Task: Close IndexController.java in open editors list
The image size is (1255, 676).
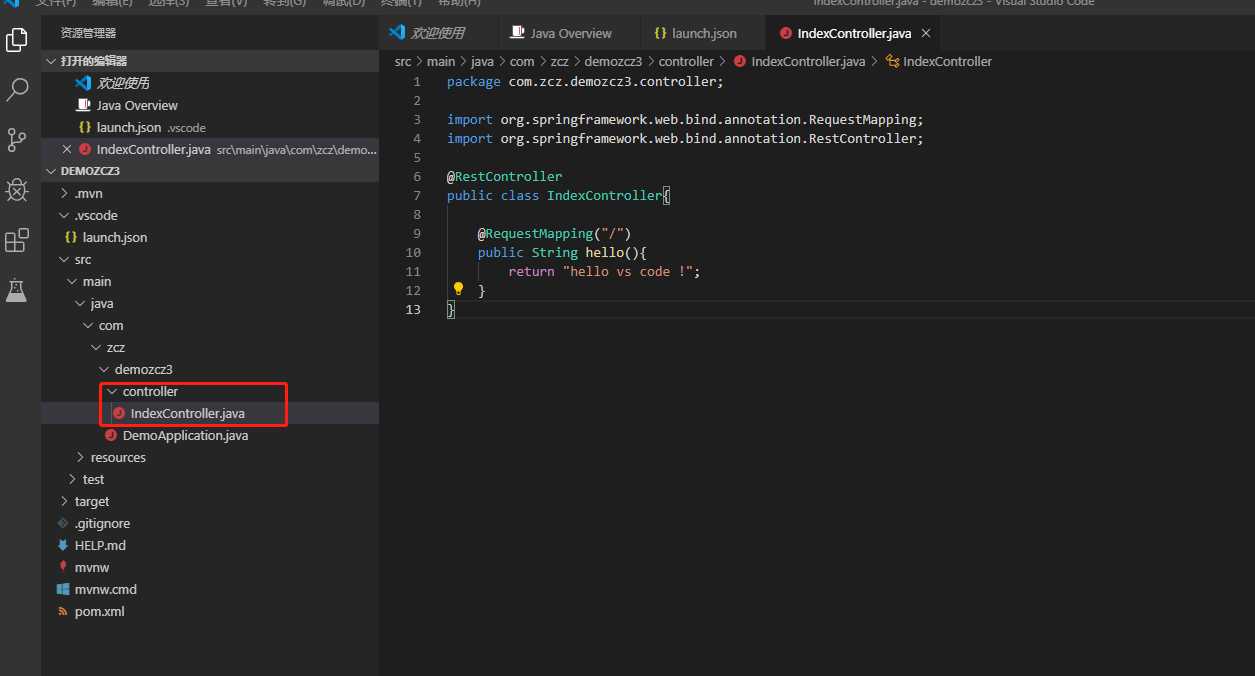Action: pyautogui.click(x=67, y=149)
